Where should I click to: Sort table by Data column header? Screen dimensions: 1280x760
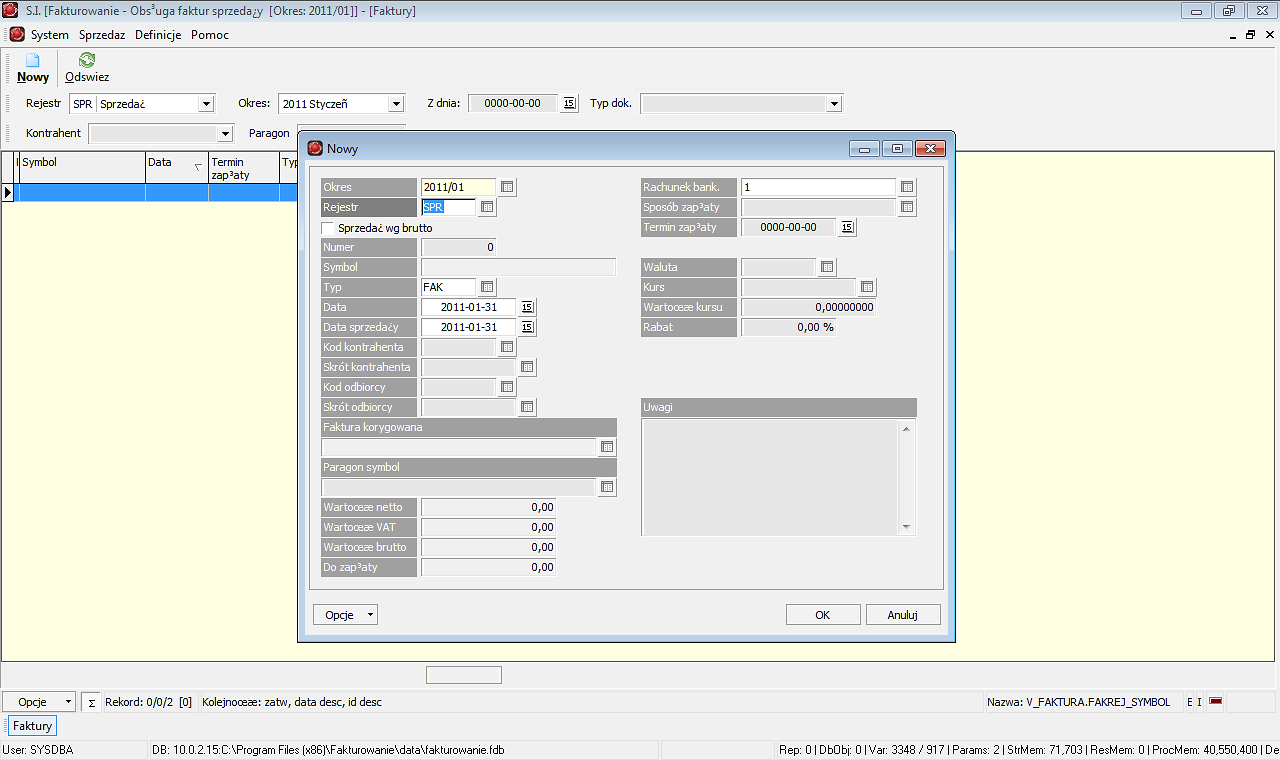click(x=177, y=167)
